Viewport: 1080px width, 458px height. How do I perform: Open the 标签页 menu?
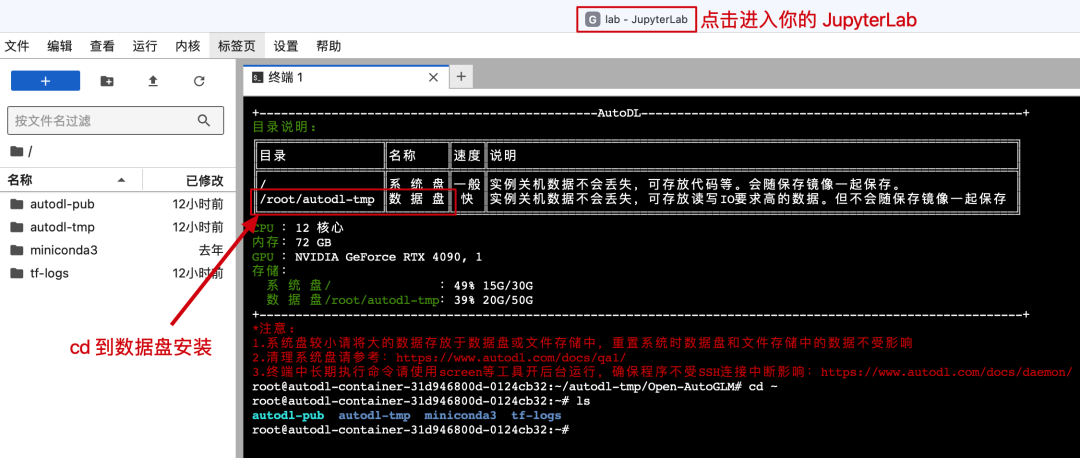(236, 46)
